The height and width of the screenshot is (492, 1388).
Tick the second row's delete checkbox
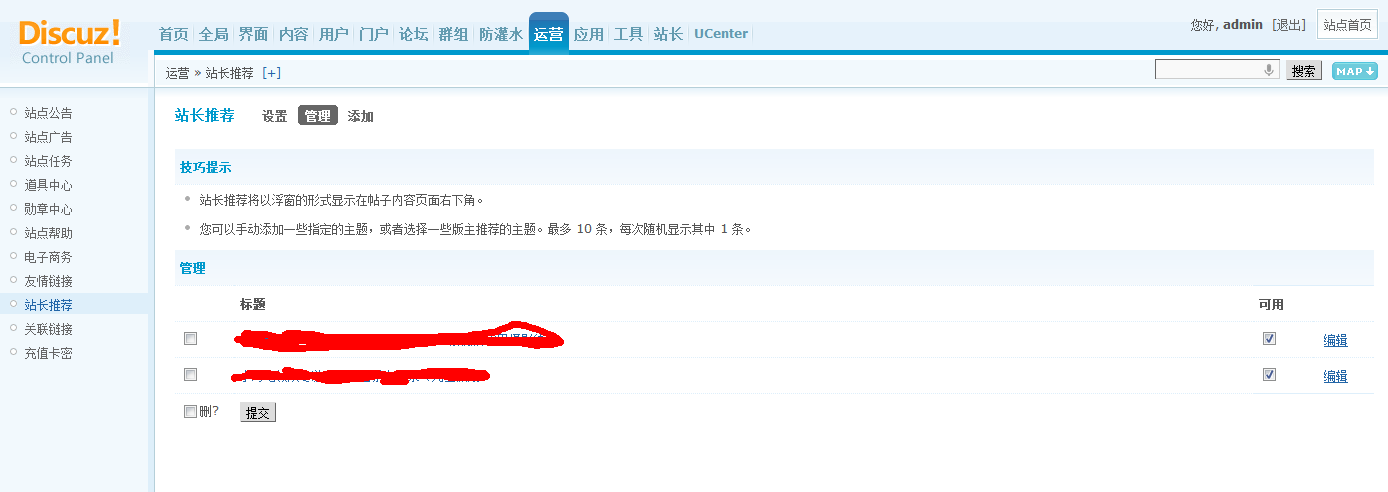(x=190, y=375)
